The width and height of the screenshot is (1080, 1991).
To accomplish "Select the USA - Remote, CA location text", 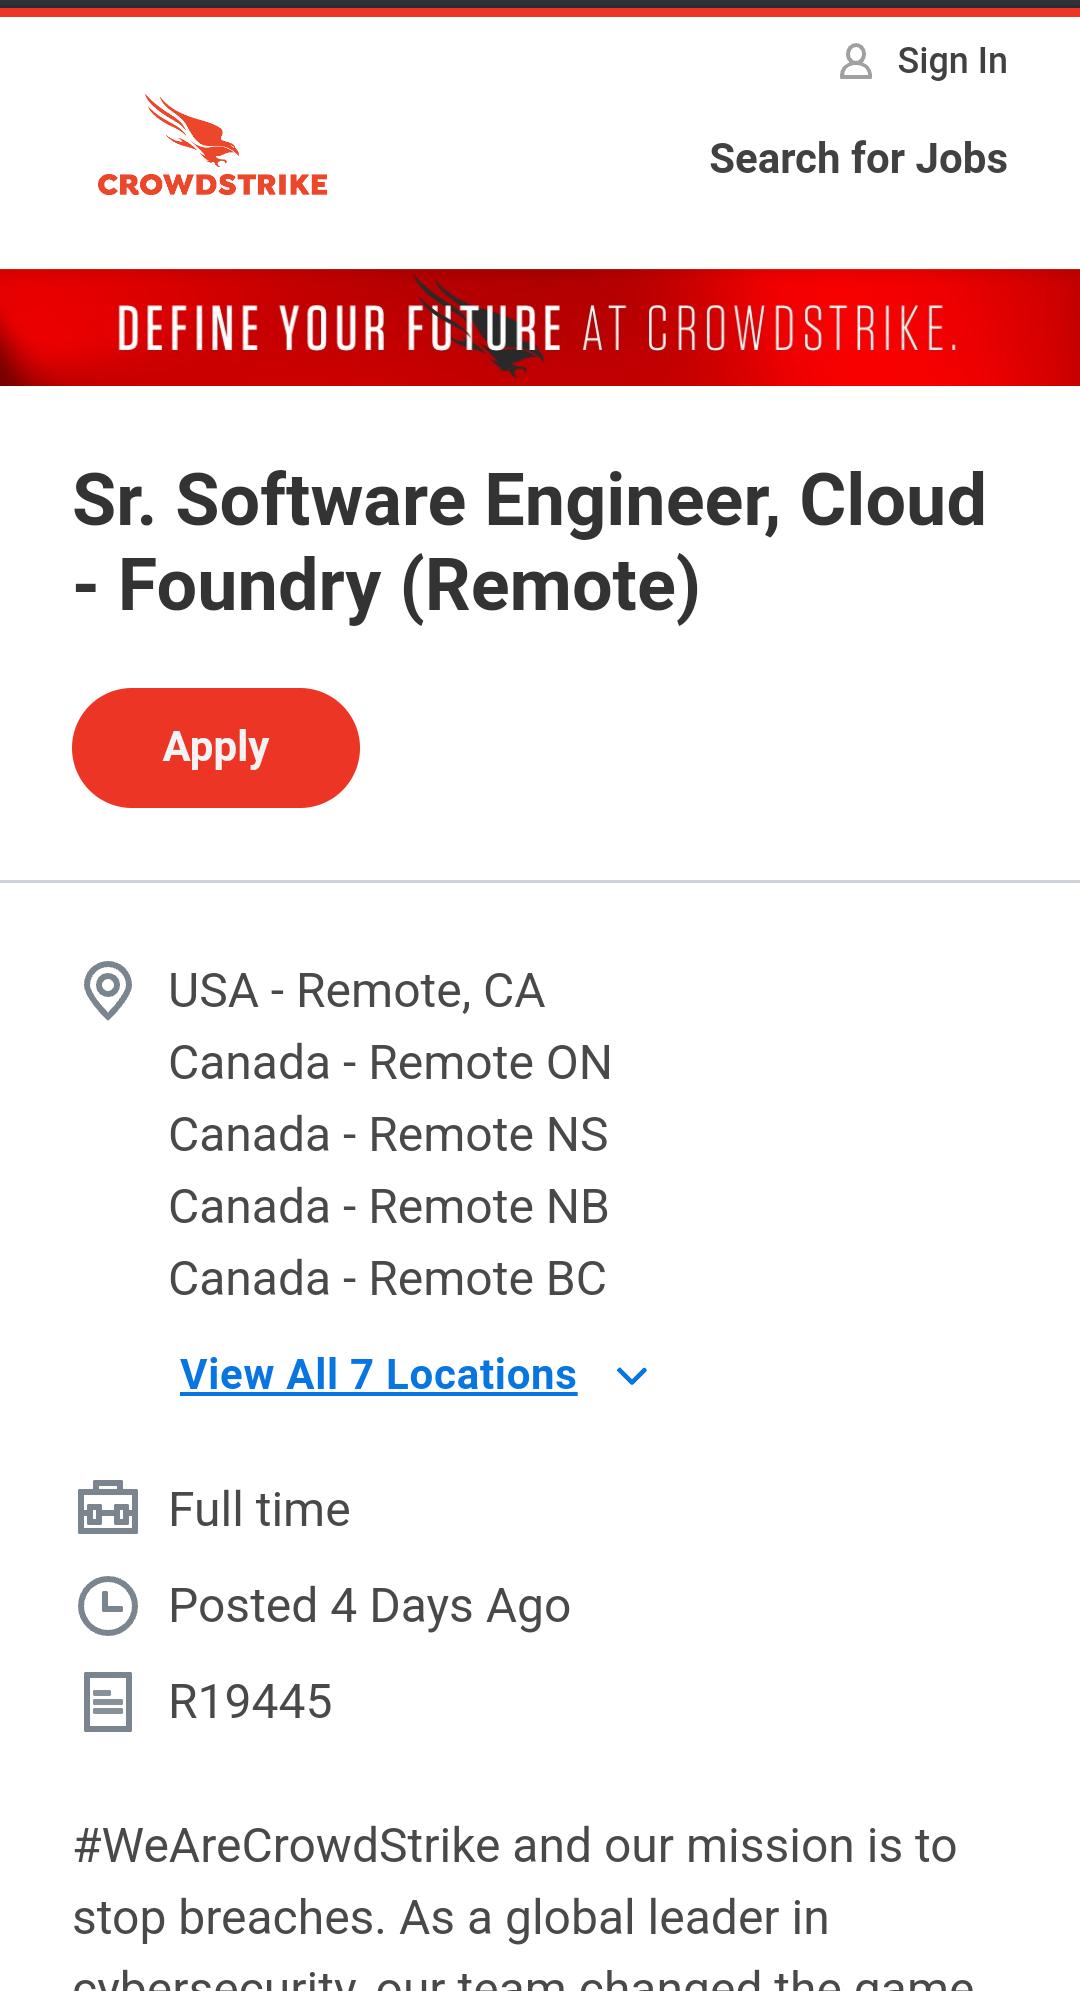I will (356, 991).
